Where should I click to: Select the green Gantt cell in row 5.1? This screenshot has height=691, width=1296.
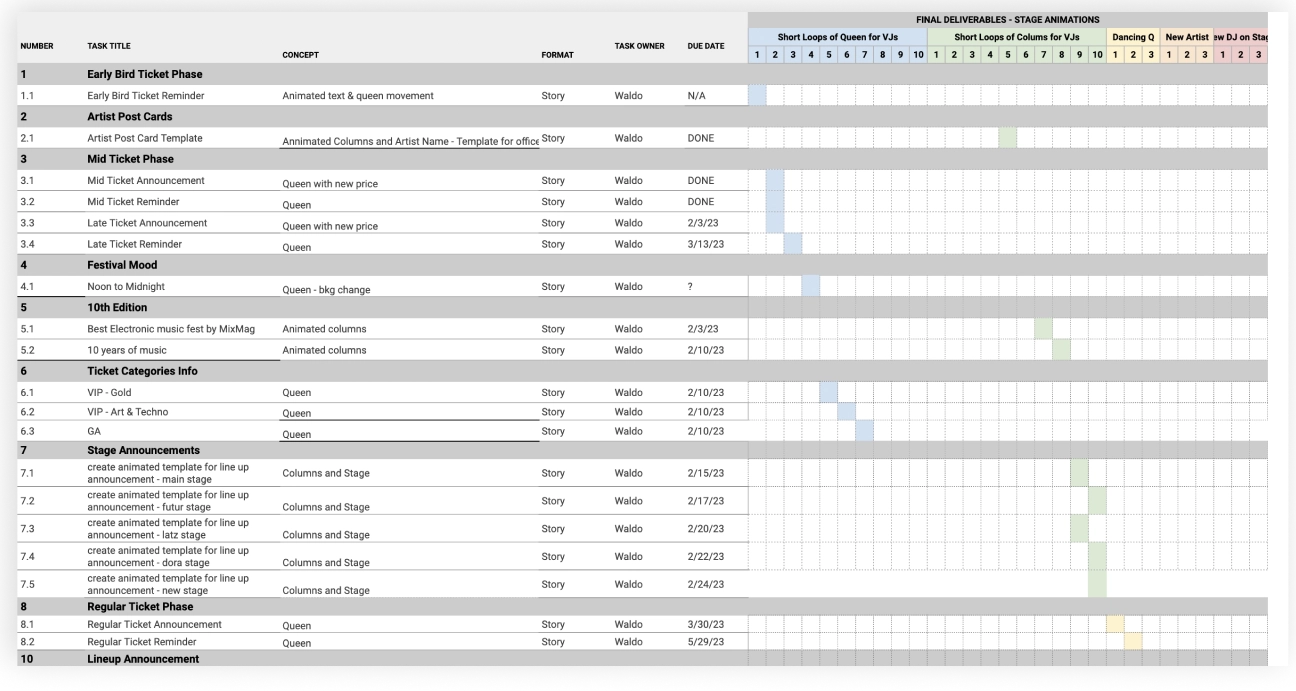pyautogui.click(x=1043, y=329)
